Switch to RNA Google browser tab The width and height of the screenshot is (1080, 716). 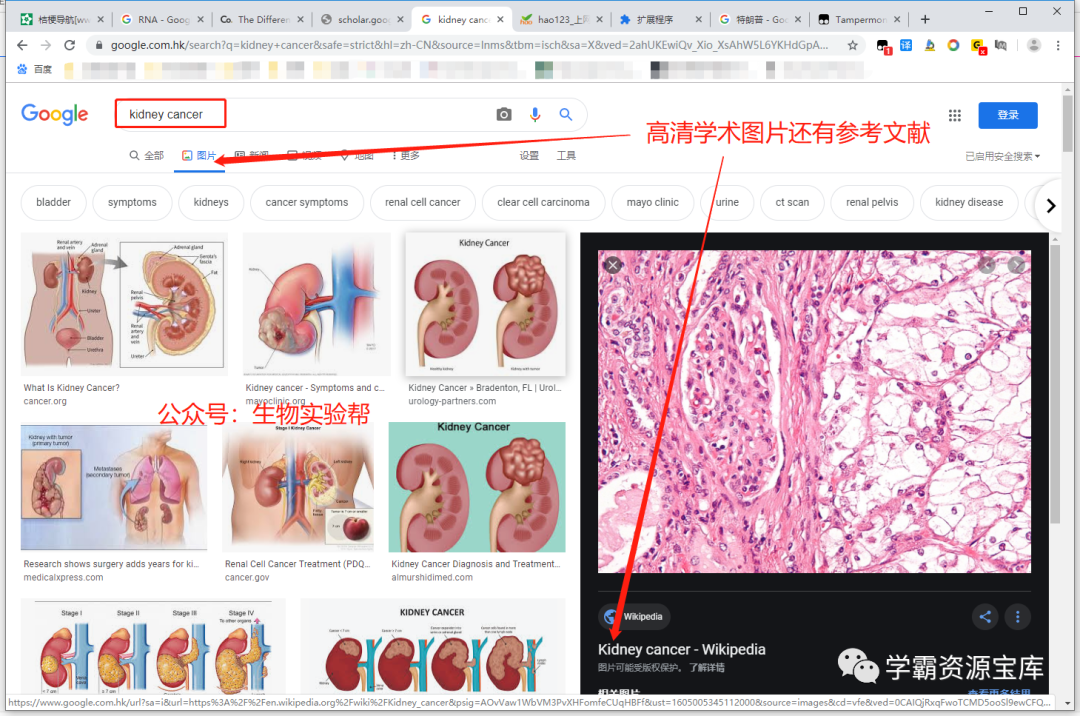(x=163, y=19)
